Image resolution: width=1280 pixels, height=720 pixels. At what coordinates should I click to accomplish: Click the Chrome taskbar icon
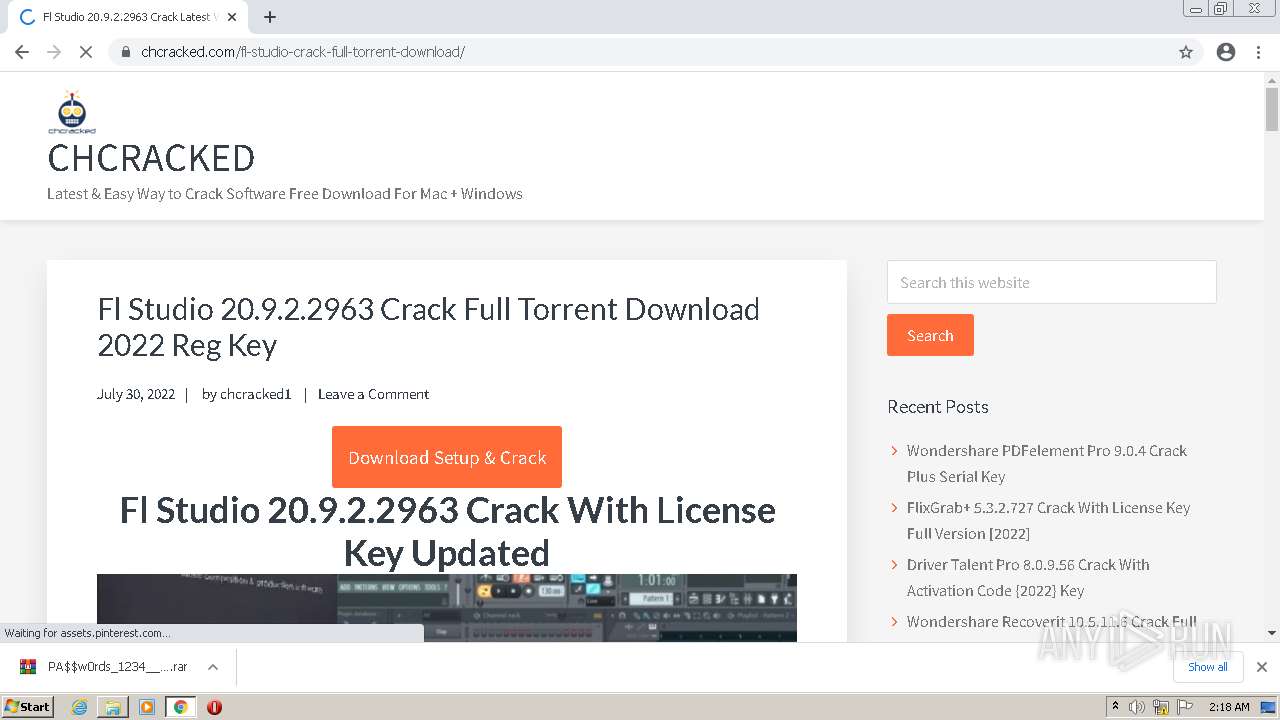pos(180,707)
